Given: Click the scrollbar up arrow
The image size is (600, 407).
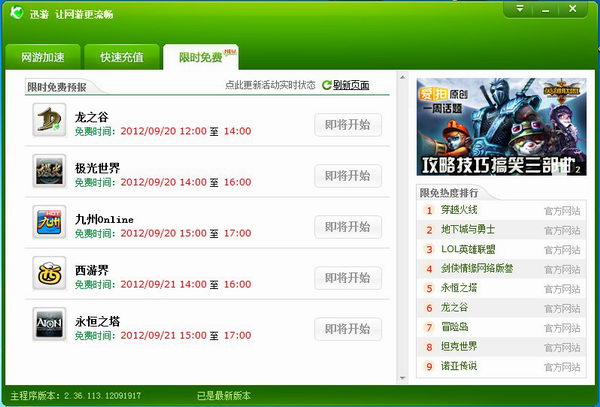Looking at the screenshot, I should (403, 77).
